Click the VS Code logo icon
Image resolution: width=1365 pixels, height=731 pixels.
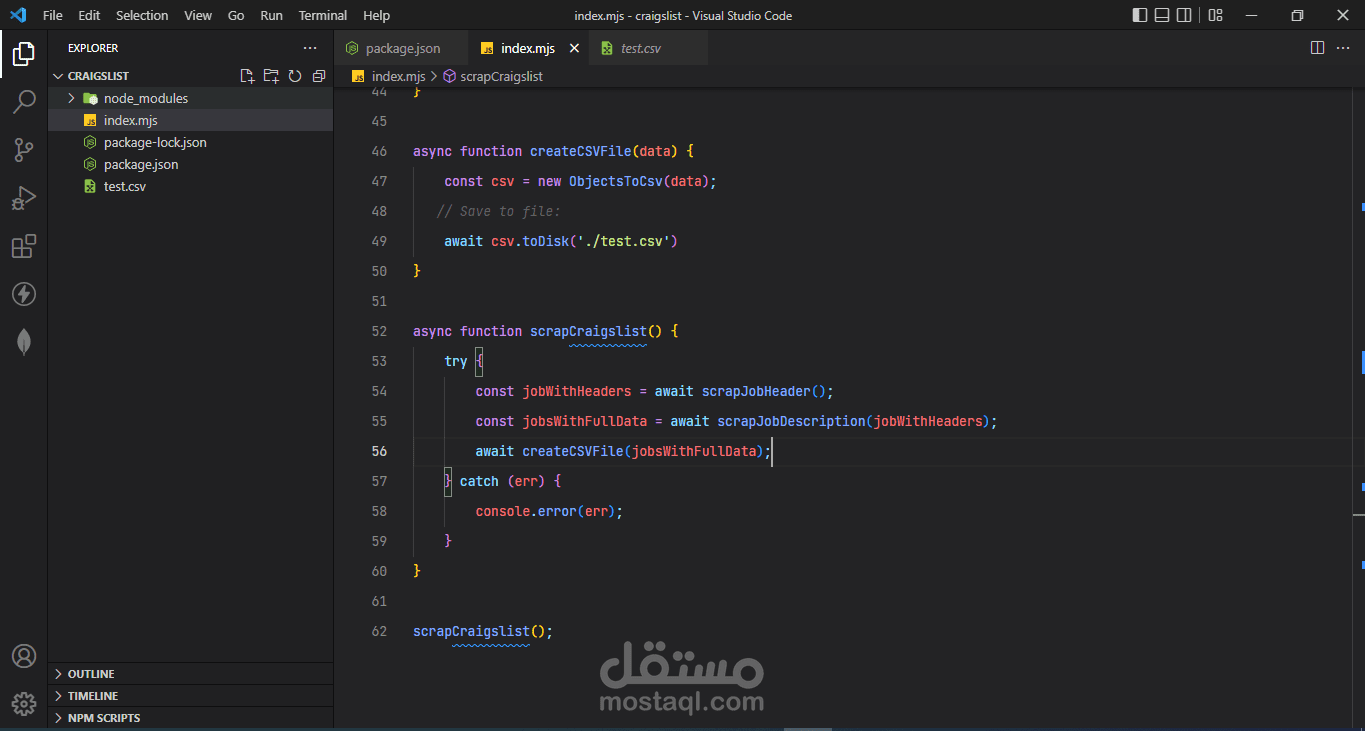[x=18, y=15]
